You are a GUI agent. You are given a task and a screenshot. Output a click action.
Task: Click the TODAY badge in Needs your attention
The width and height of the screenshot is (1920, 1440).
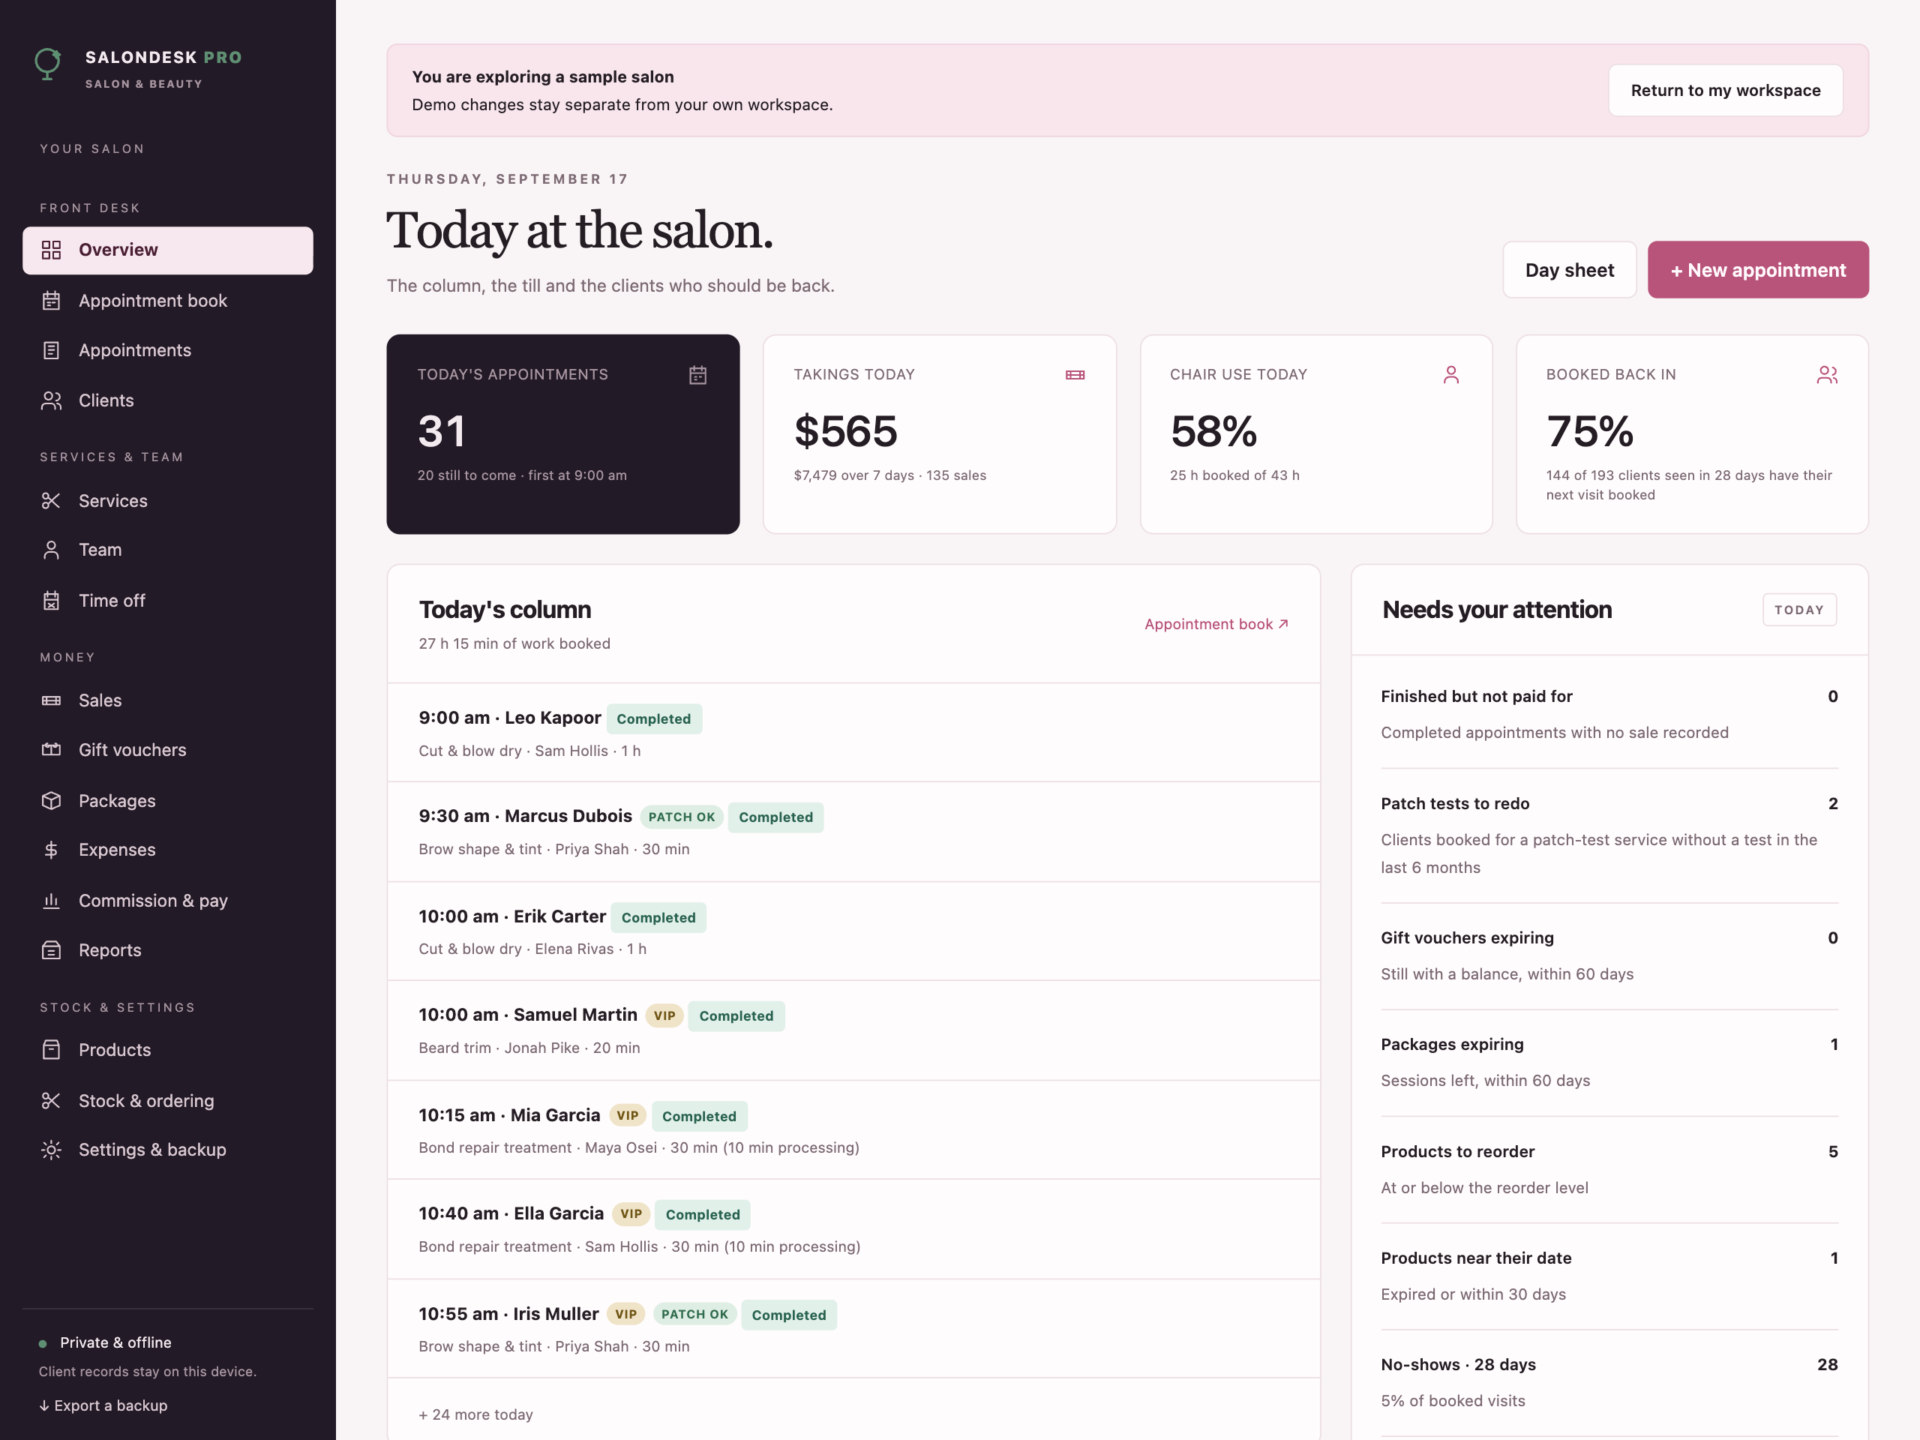(1799, 610)
